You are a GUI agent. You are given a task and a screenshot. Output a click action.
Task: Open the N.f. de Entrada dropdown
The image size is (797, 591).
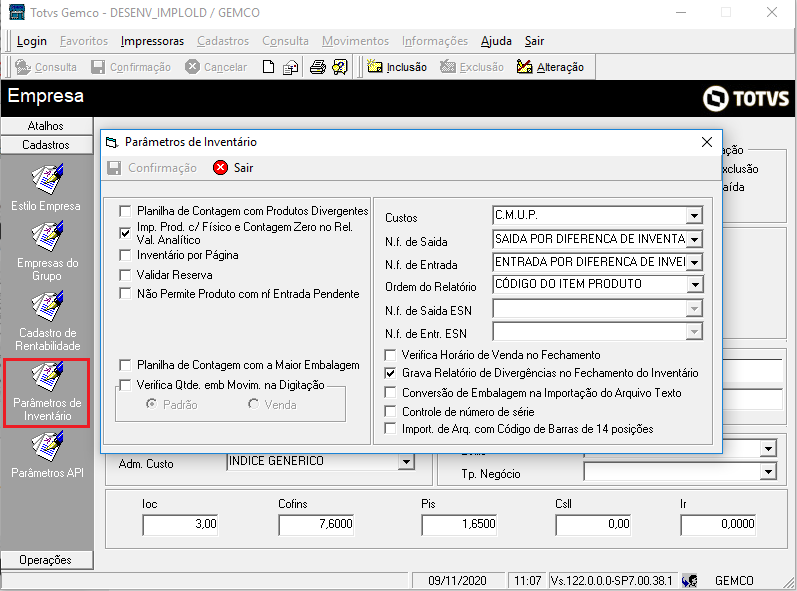tap(694, 262)
